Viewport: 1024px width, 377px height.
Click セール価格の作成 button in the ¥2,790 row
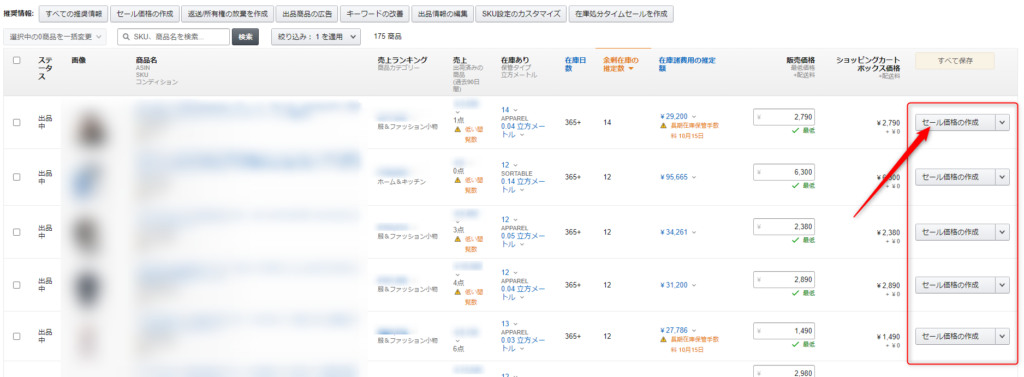click(x=955, y=122)
